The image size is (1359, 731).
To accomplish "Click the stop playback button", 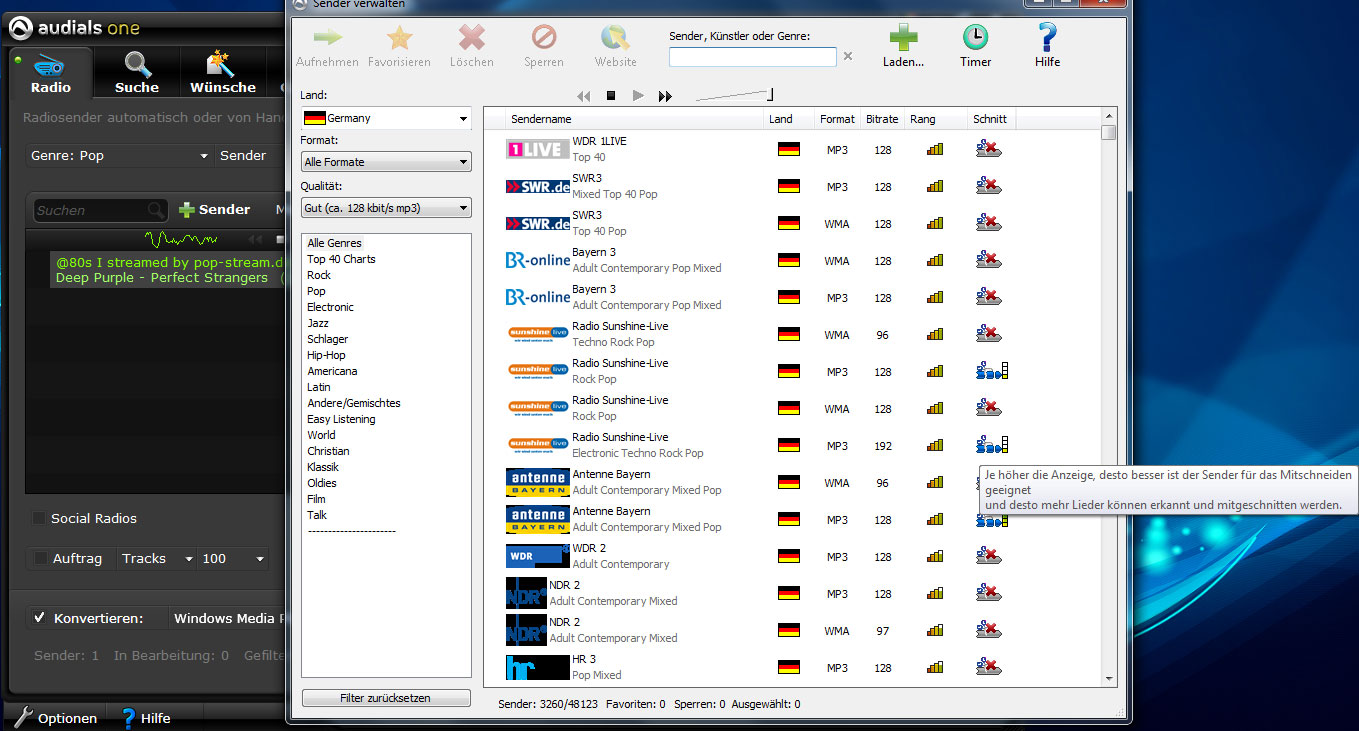I will (x=611, y=96).
